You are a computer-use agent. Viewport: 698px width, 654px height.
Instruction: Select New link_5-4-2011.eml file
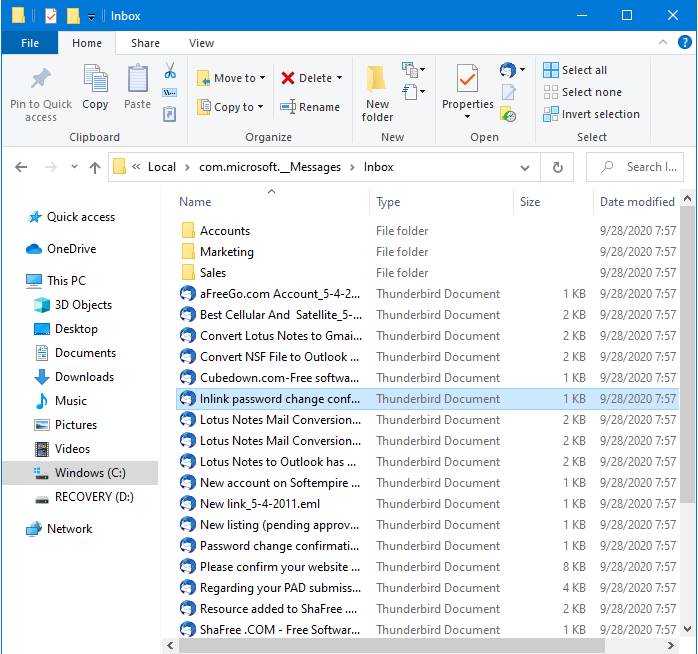[x=260, y=504]
